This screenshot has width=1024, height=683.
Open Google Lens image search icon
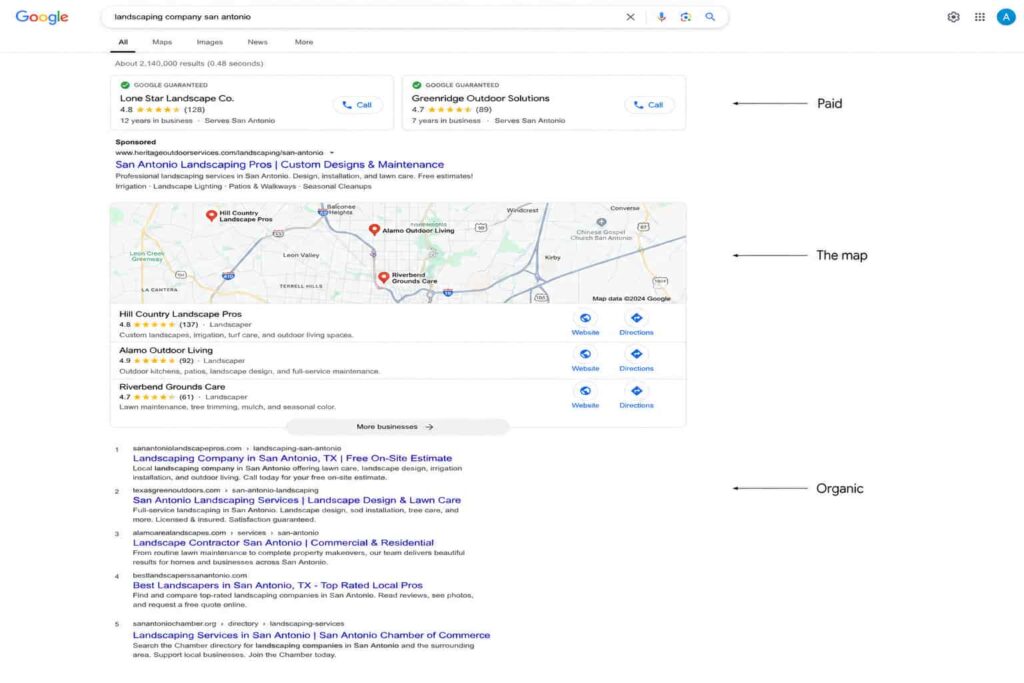pos(685,17)
